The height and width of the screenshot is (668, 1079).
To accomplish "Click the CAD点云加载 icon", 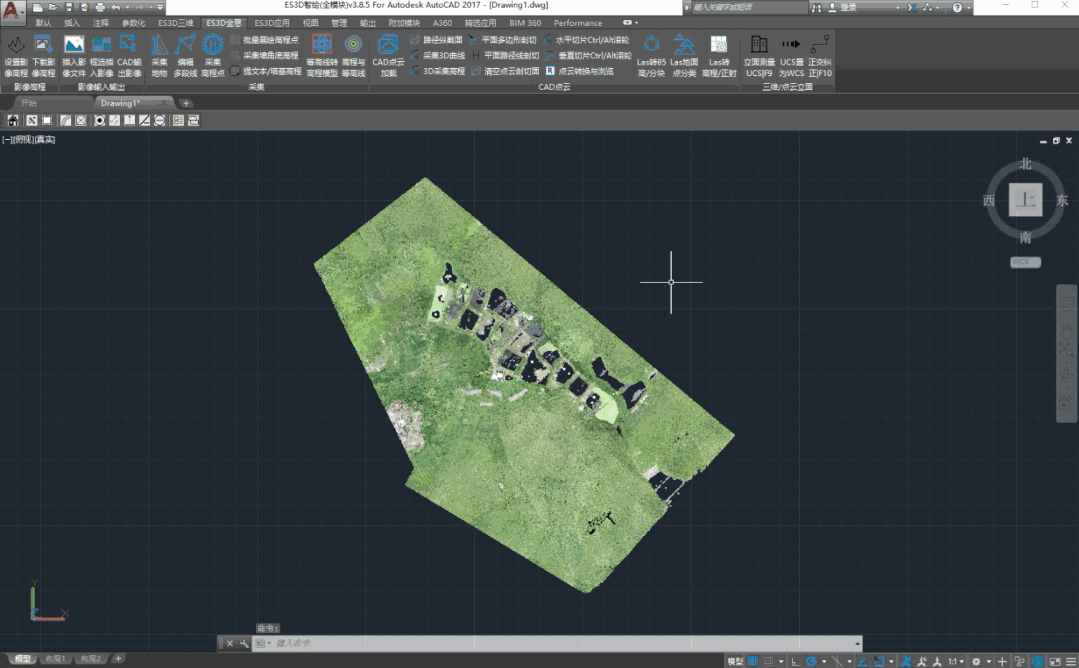I will [388, 56].
